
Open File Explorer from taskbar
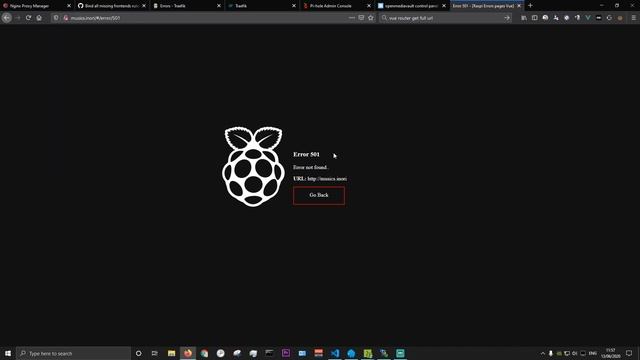tap(171, 353)
